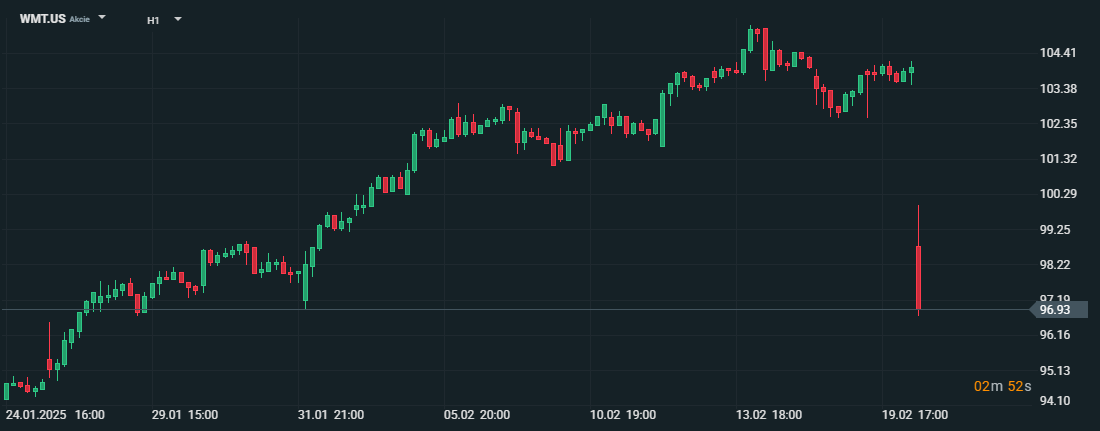Image resolution: width=1100 pixels, height=431 pixels.
Task: Click the 101.32 price axis label
Action: tap(1058, 159)
